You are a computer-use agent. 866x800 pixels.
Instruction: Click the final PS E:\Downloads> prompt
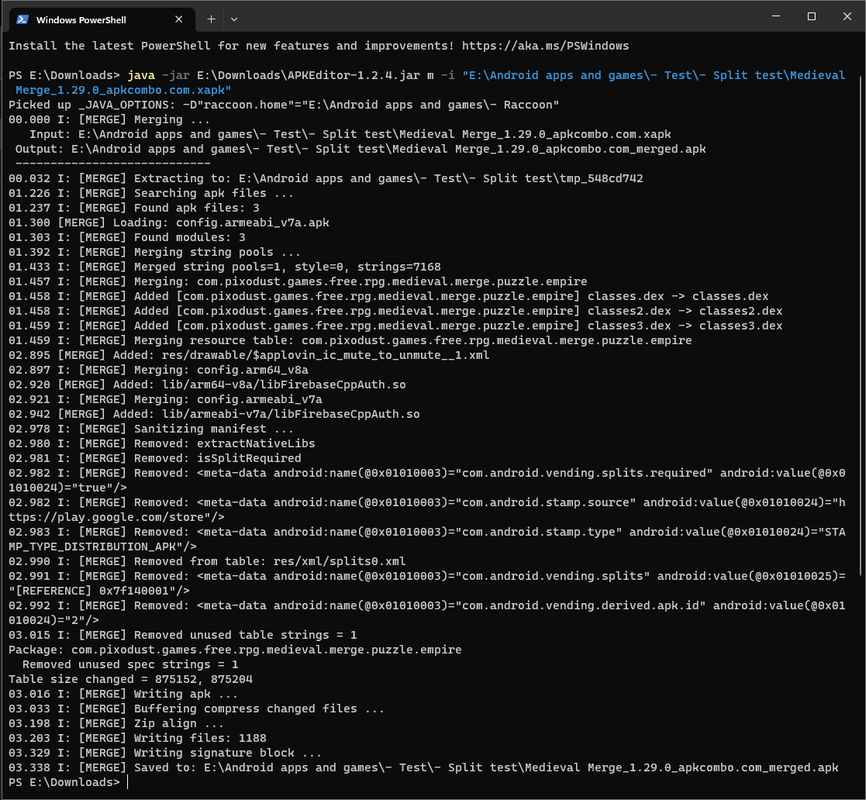(64, 782)
